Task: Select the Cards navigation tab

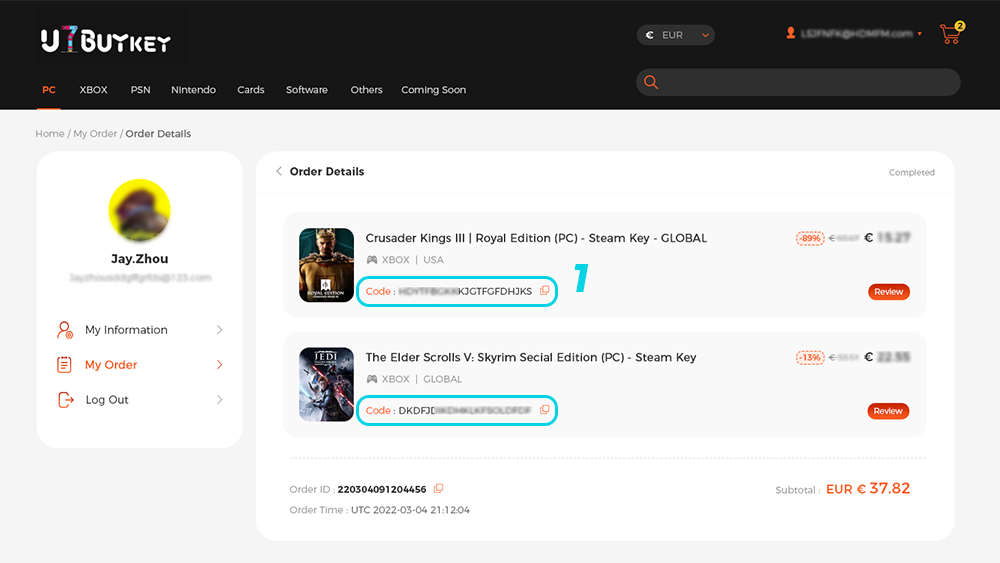Action: pos(251,90)
